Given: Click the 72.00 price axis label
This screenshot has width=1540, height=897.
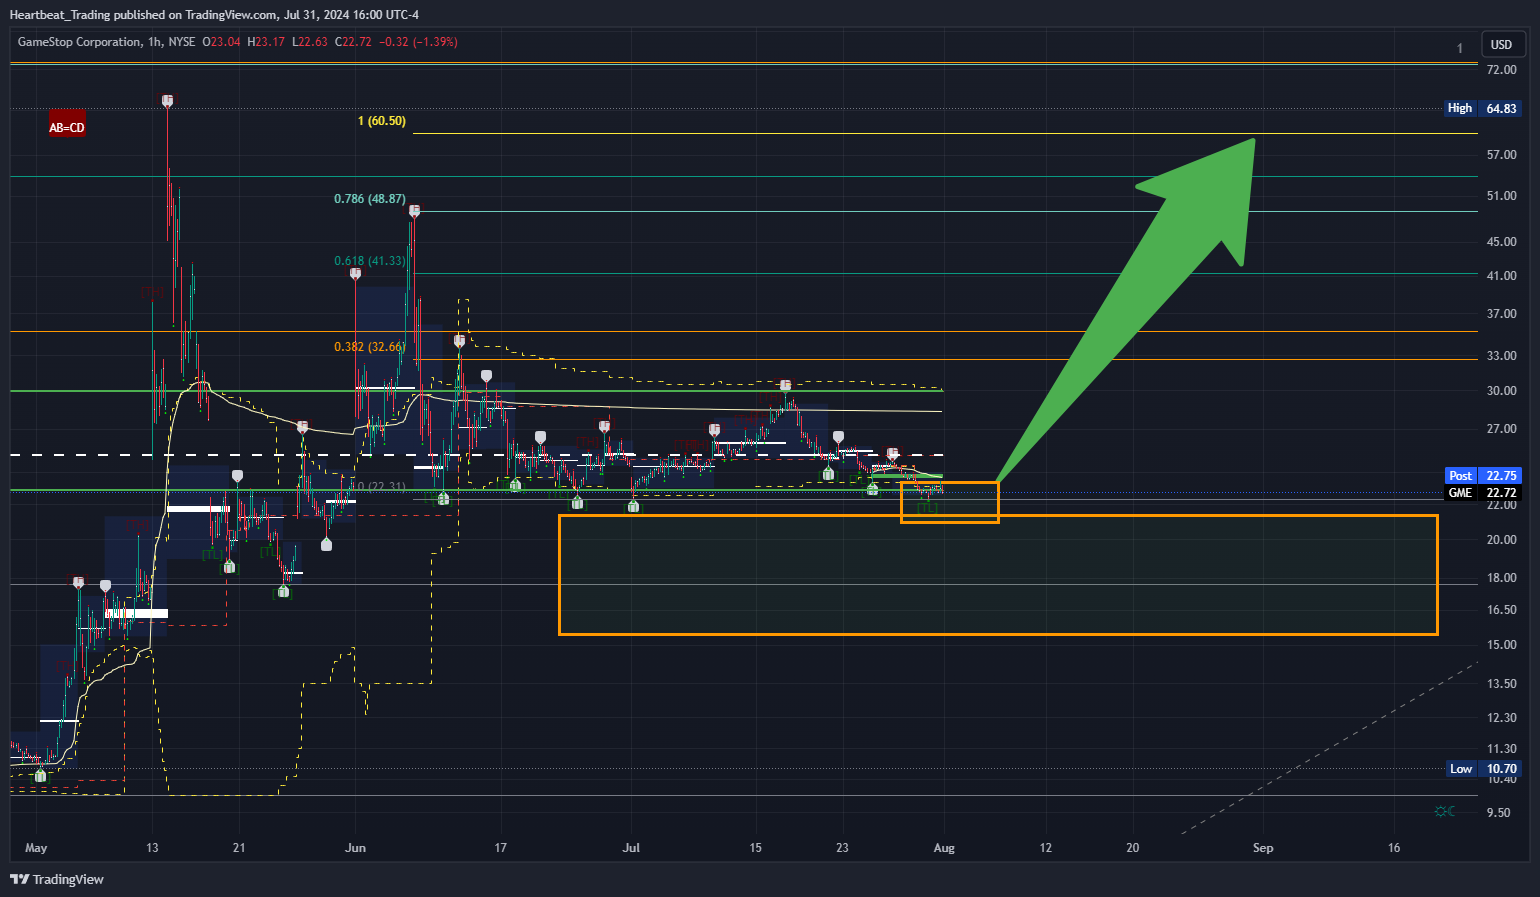Looking at the screenshot, I should (x=1501, y=70).
